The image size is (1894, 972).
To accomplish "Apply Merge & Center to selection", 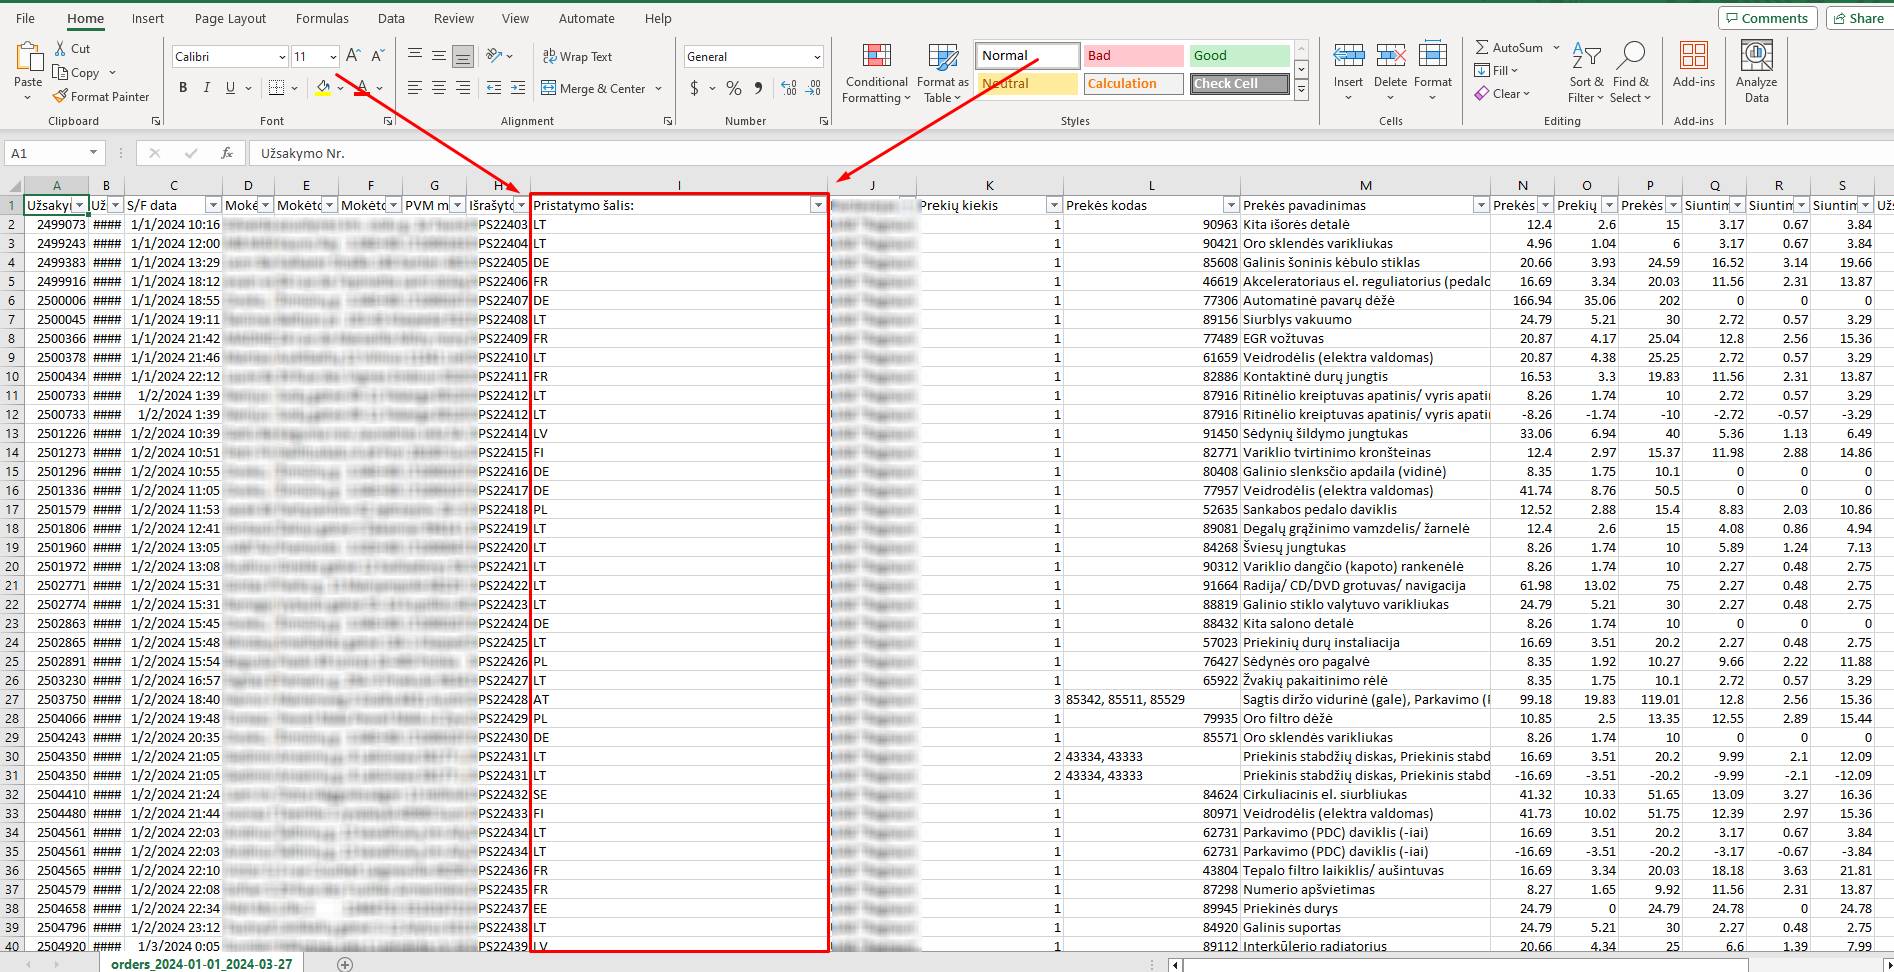I will 595,88.
